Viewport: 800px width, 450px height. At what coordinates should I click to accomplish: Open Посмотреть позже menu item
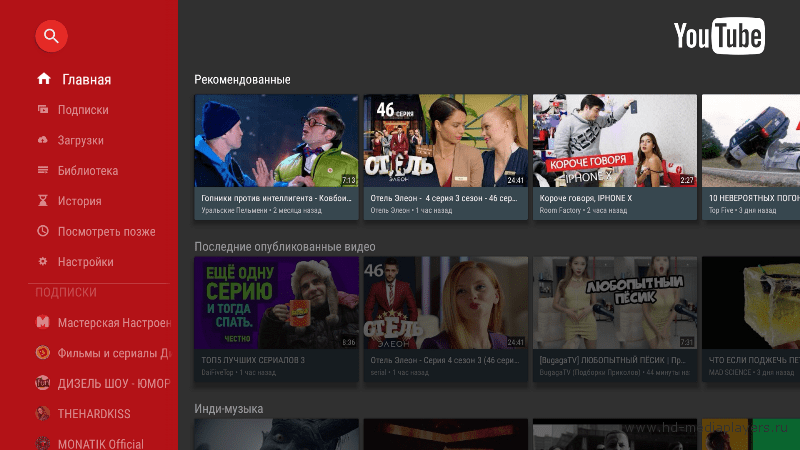click(x=107, y=232)
